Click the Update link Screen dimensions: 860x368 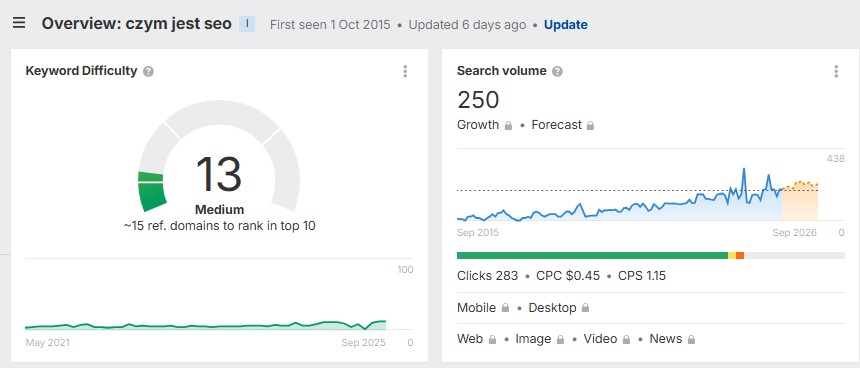[565, 25]
